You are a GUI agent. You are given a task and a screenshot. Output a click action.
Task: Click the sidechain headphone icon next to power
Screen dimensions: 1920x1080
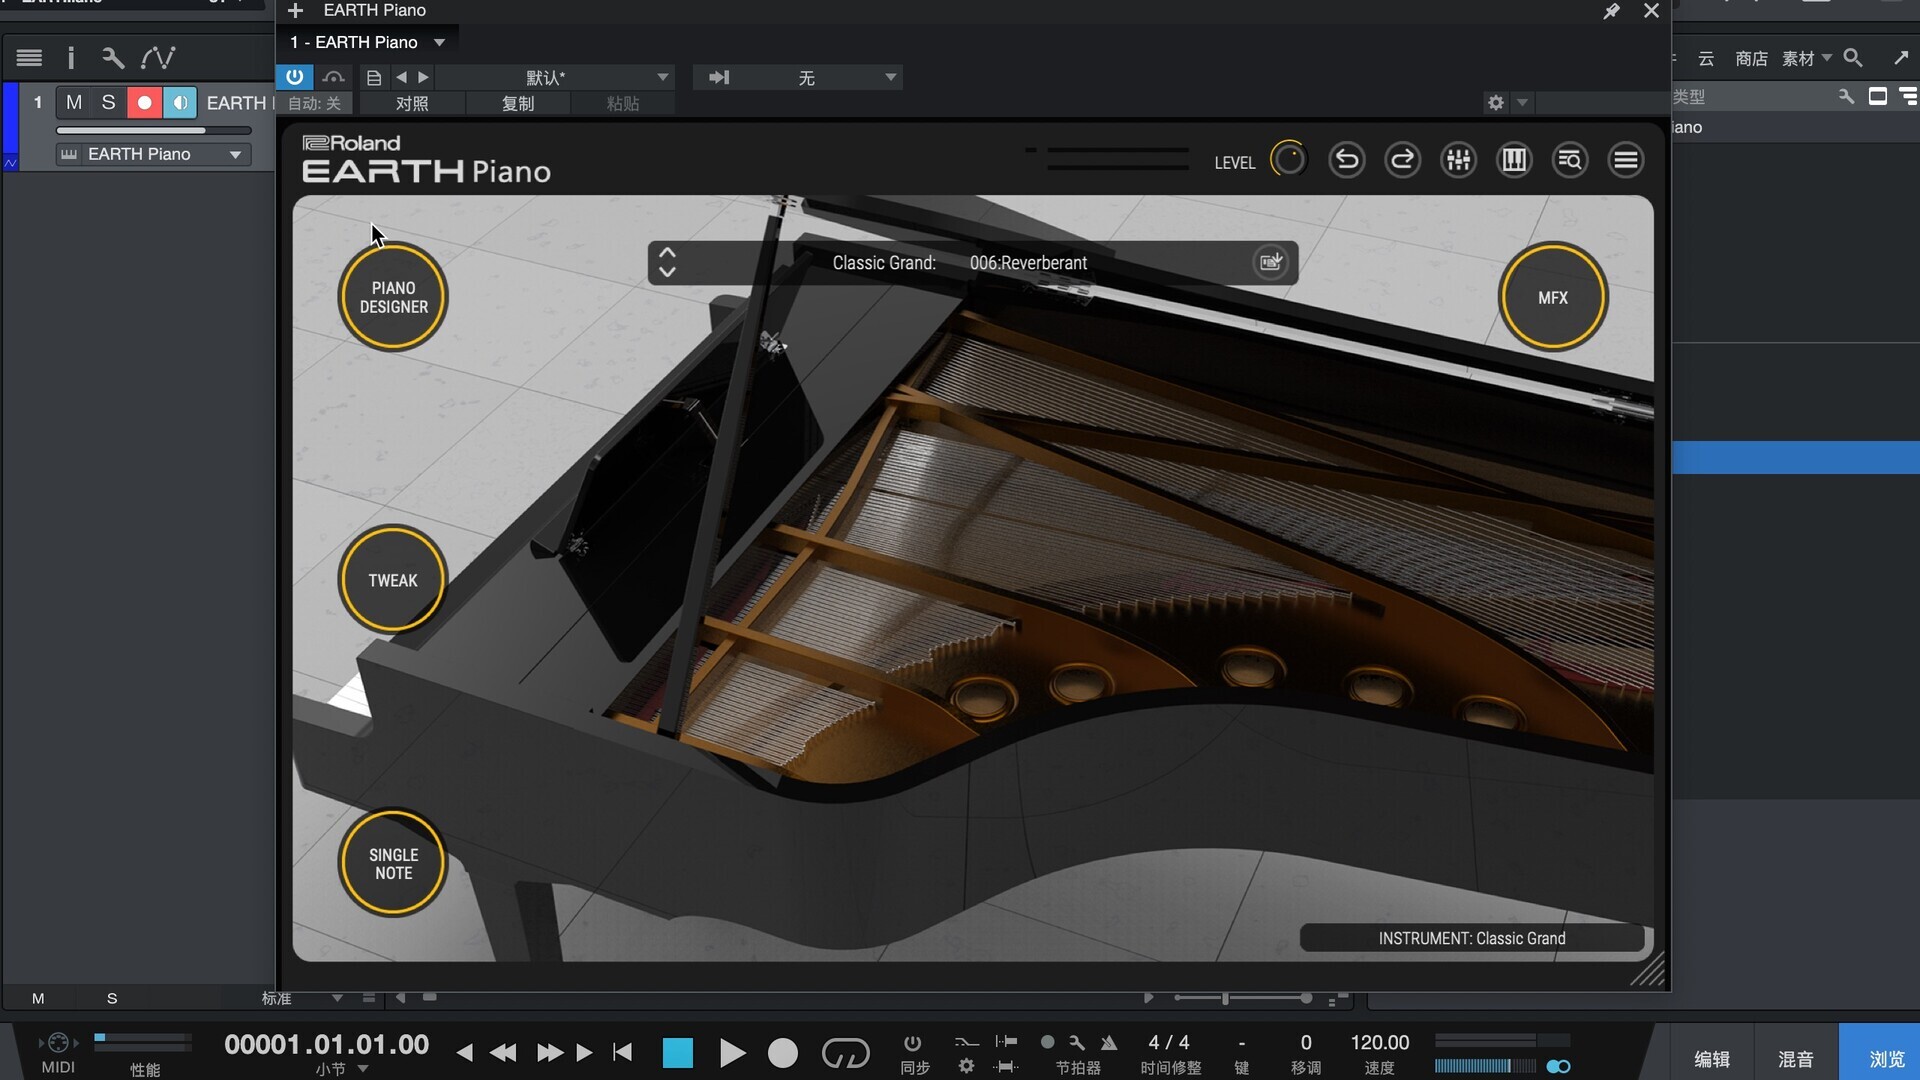pyautogui.click(x=334, y=77)
